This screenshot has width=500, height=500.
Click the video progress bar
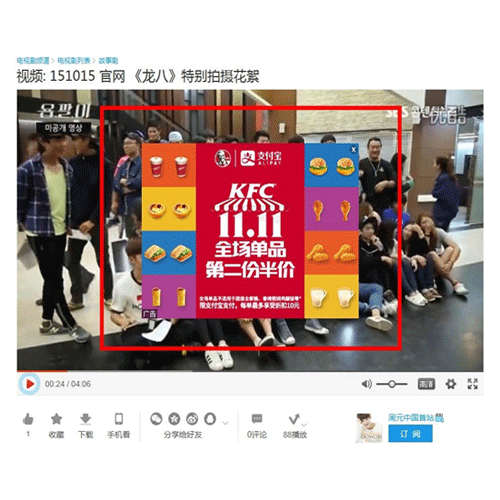click(250, 371)
